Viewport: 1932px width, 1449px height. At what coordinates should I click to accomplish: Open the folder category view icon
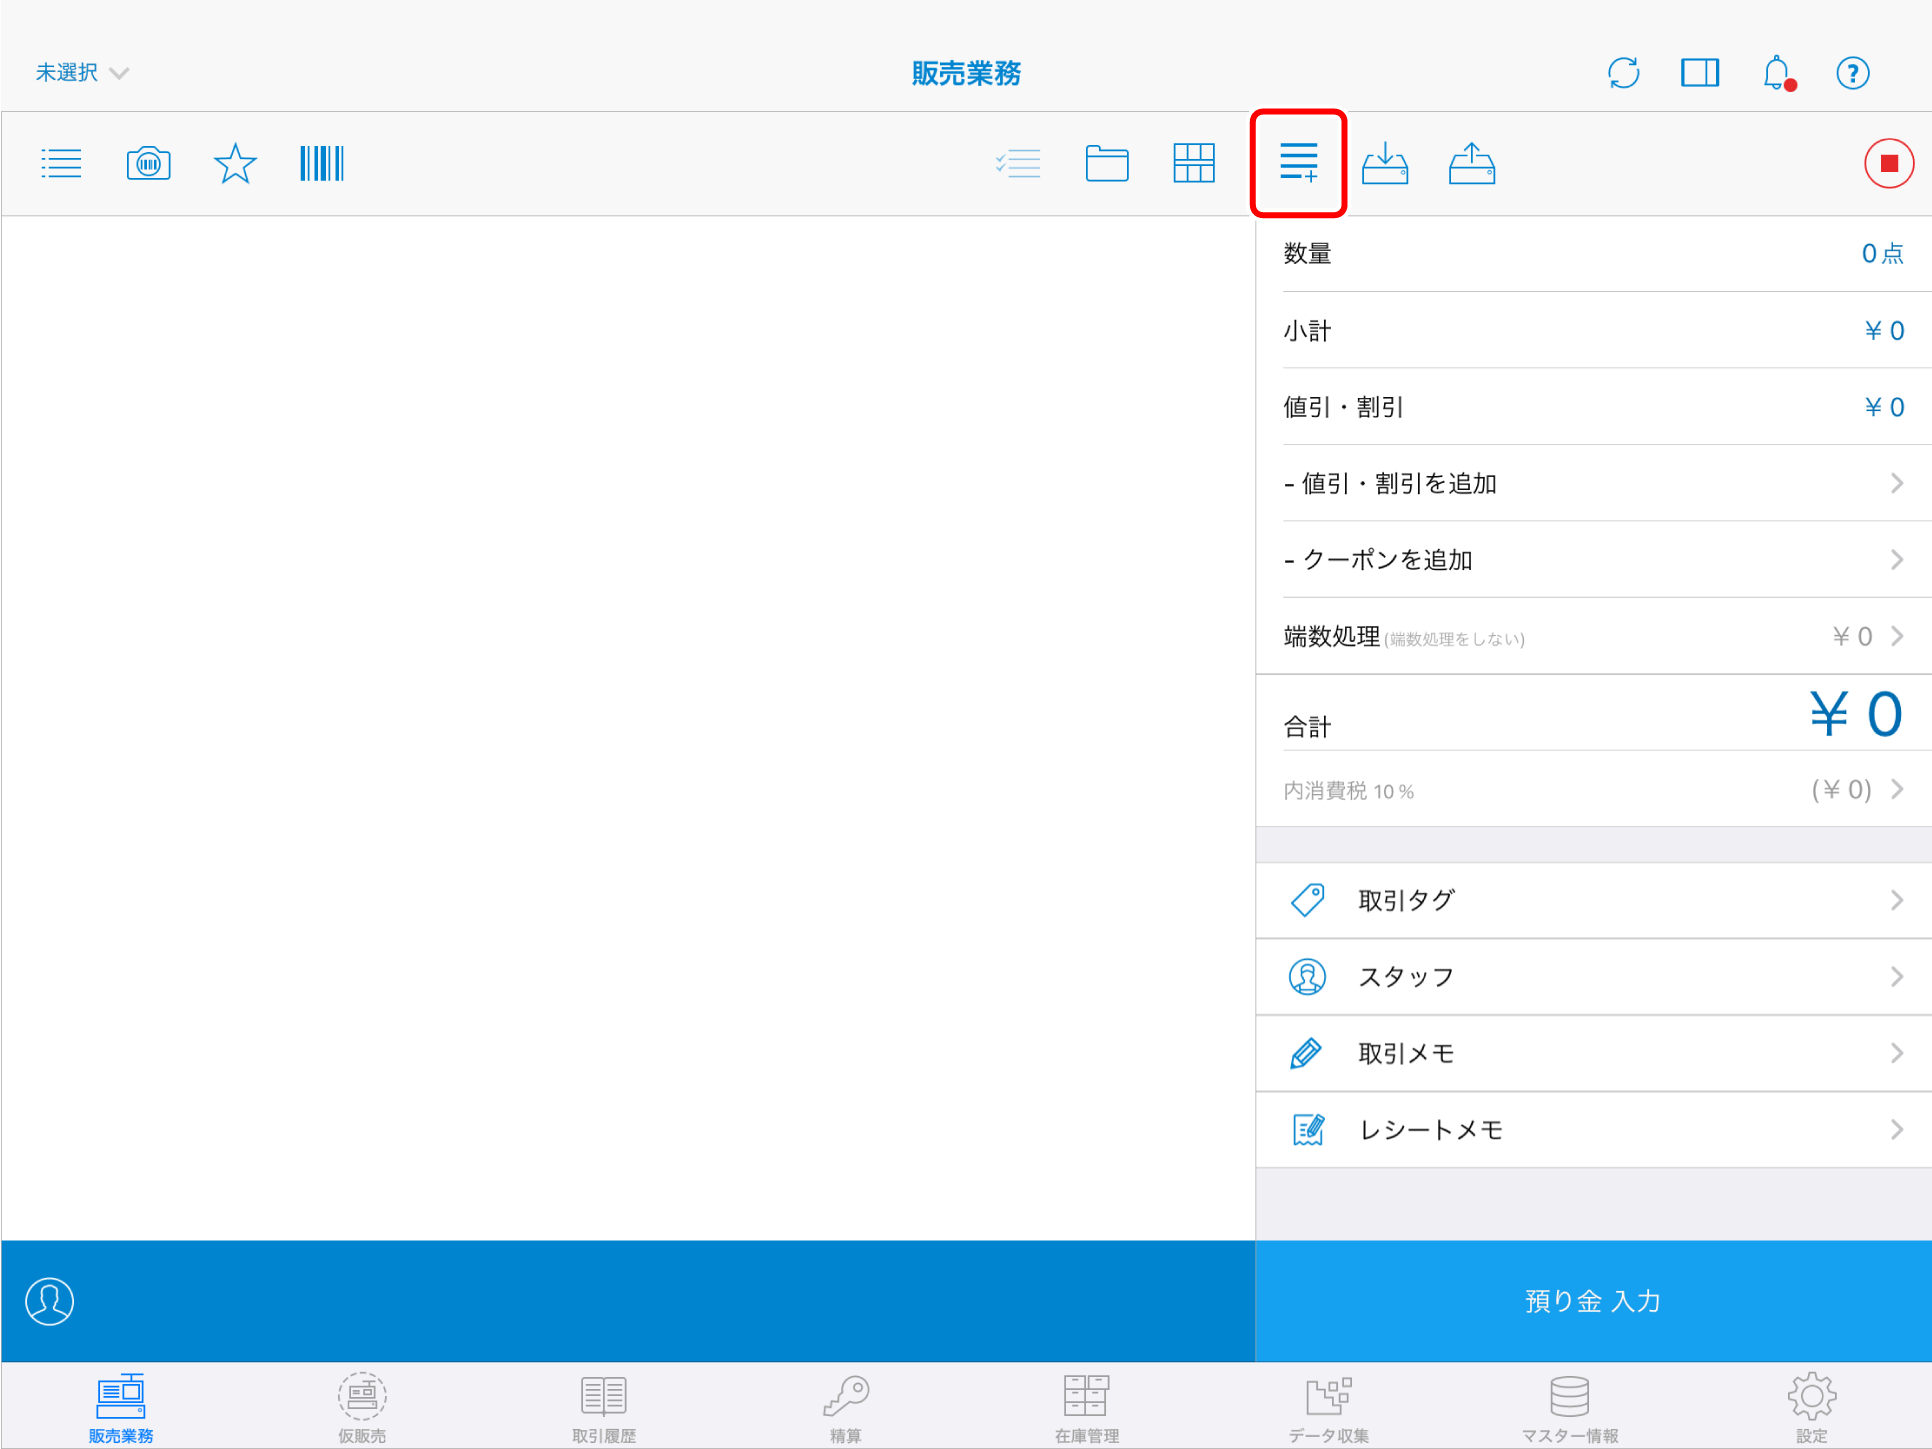pos(1106,163)
